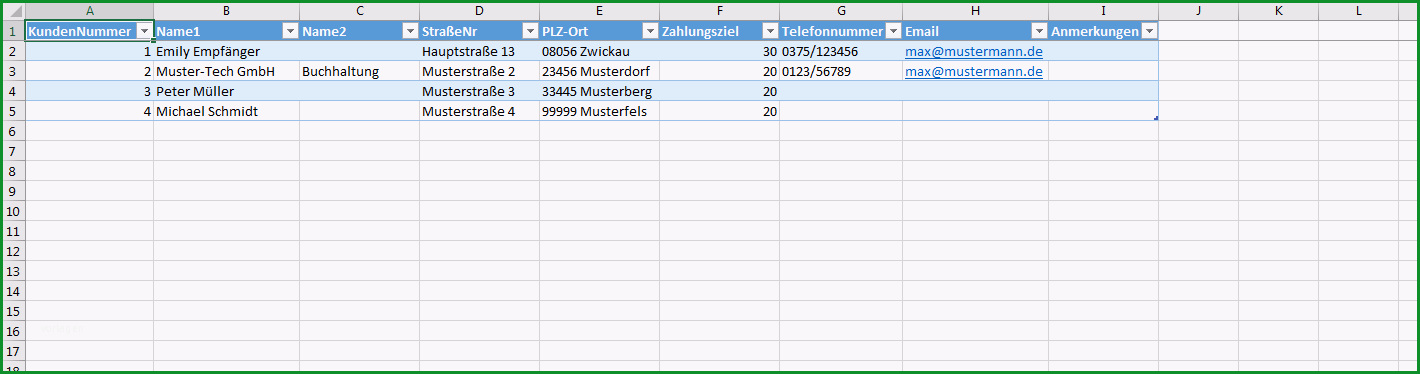Select Zahlungsziel value 20 for Michael Schmidt
The width and height of the screenshot is (1420, 374).
pyautogui.click(x=719, y=111)
